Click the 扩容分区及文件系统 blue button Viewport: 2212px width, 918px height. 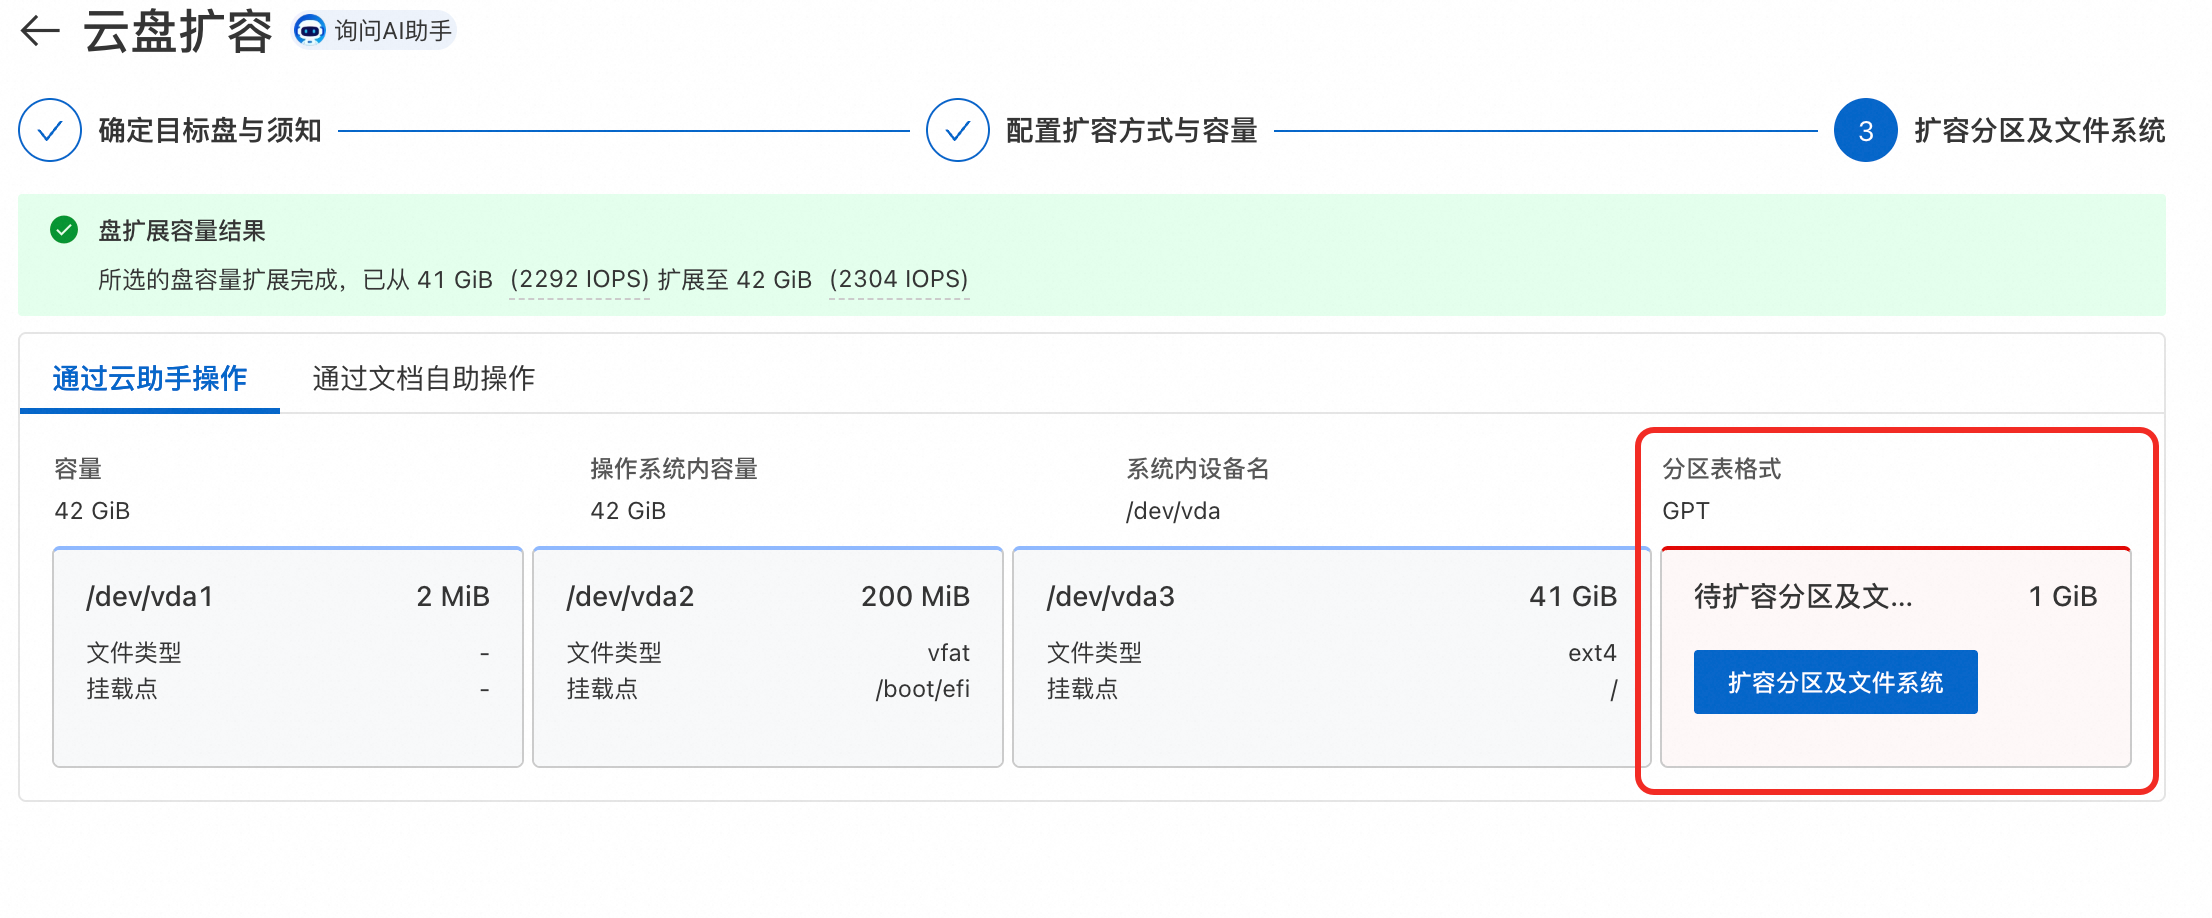[1835, 682]
